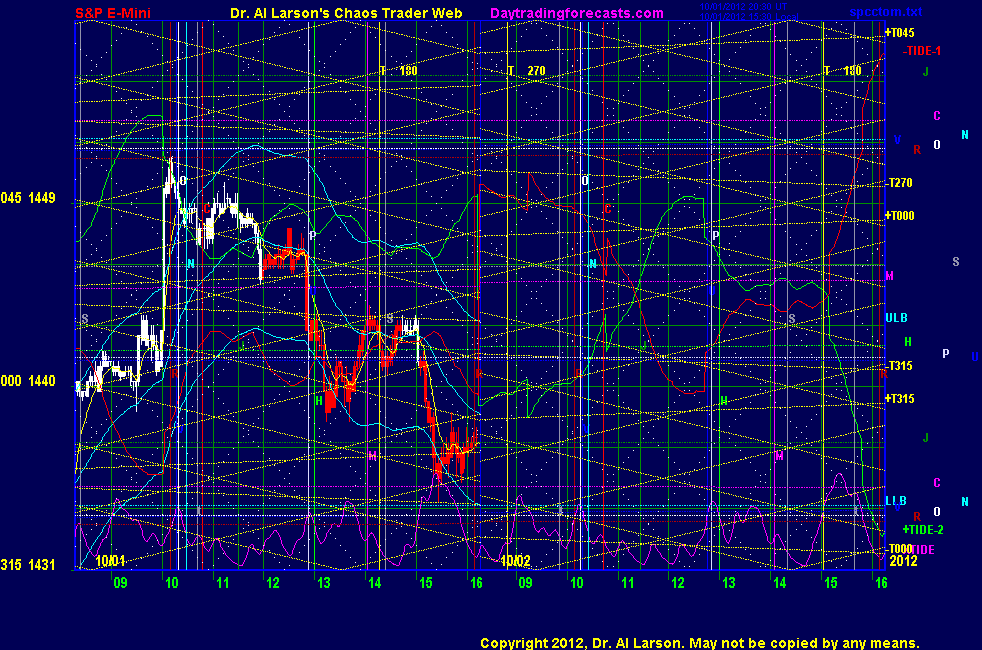Click the cyan 'LLB' label
This screenshot has height=650, width=982.
pos(896,501)
